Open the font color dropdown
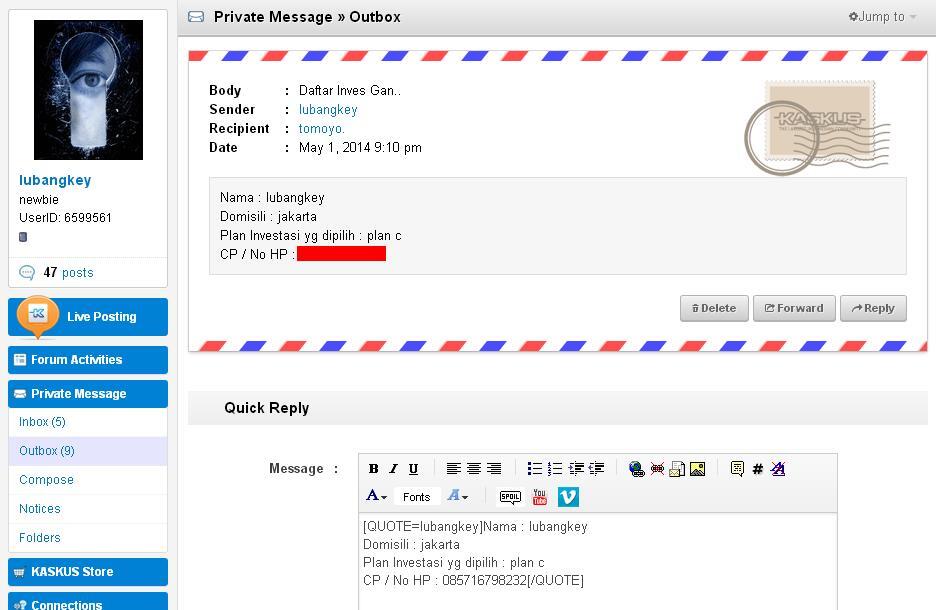 tap(377, 496)
